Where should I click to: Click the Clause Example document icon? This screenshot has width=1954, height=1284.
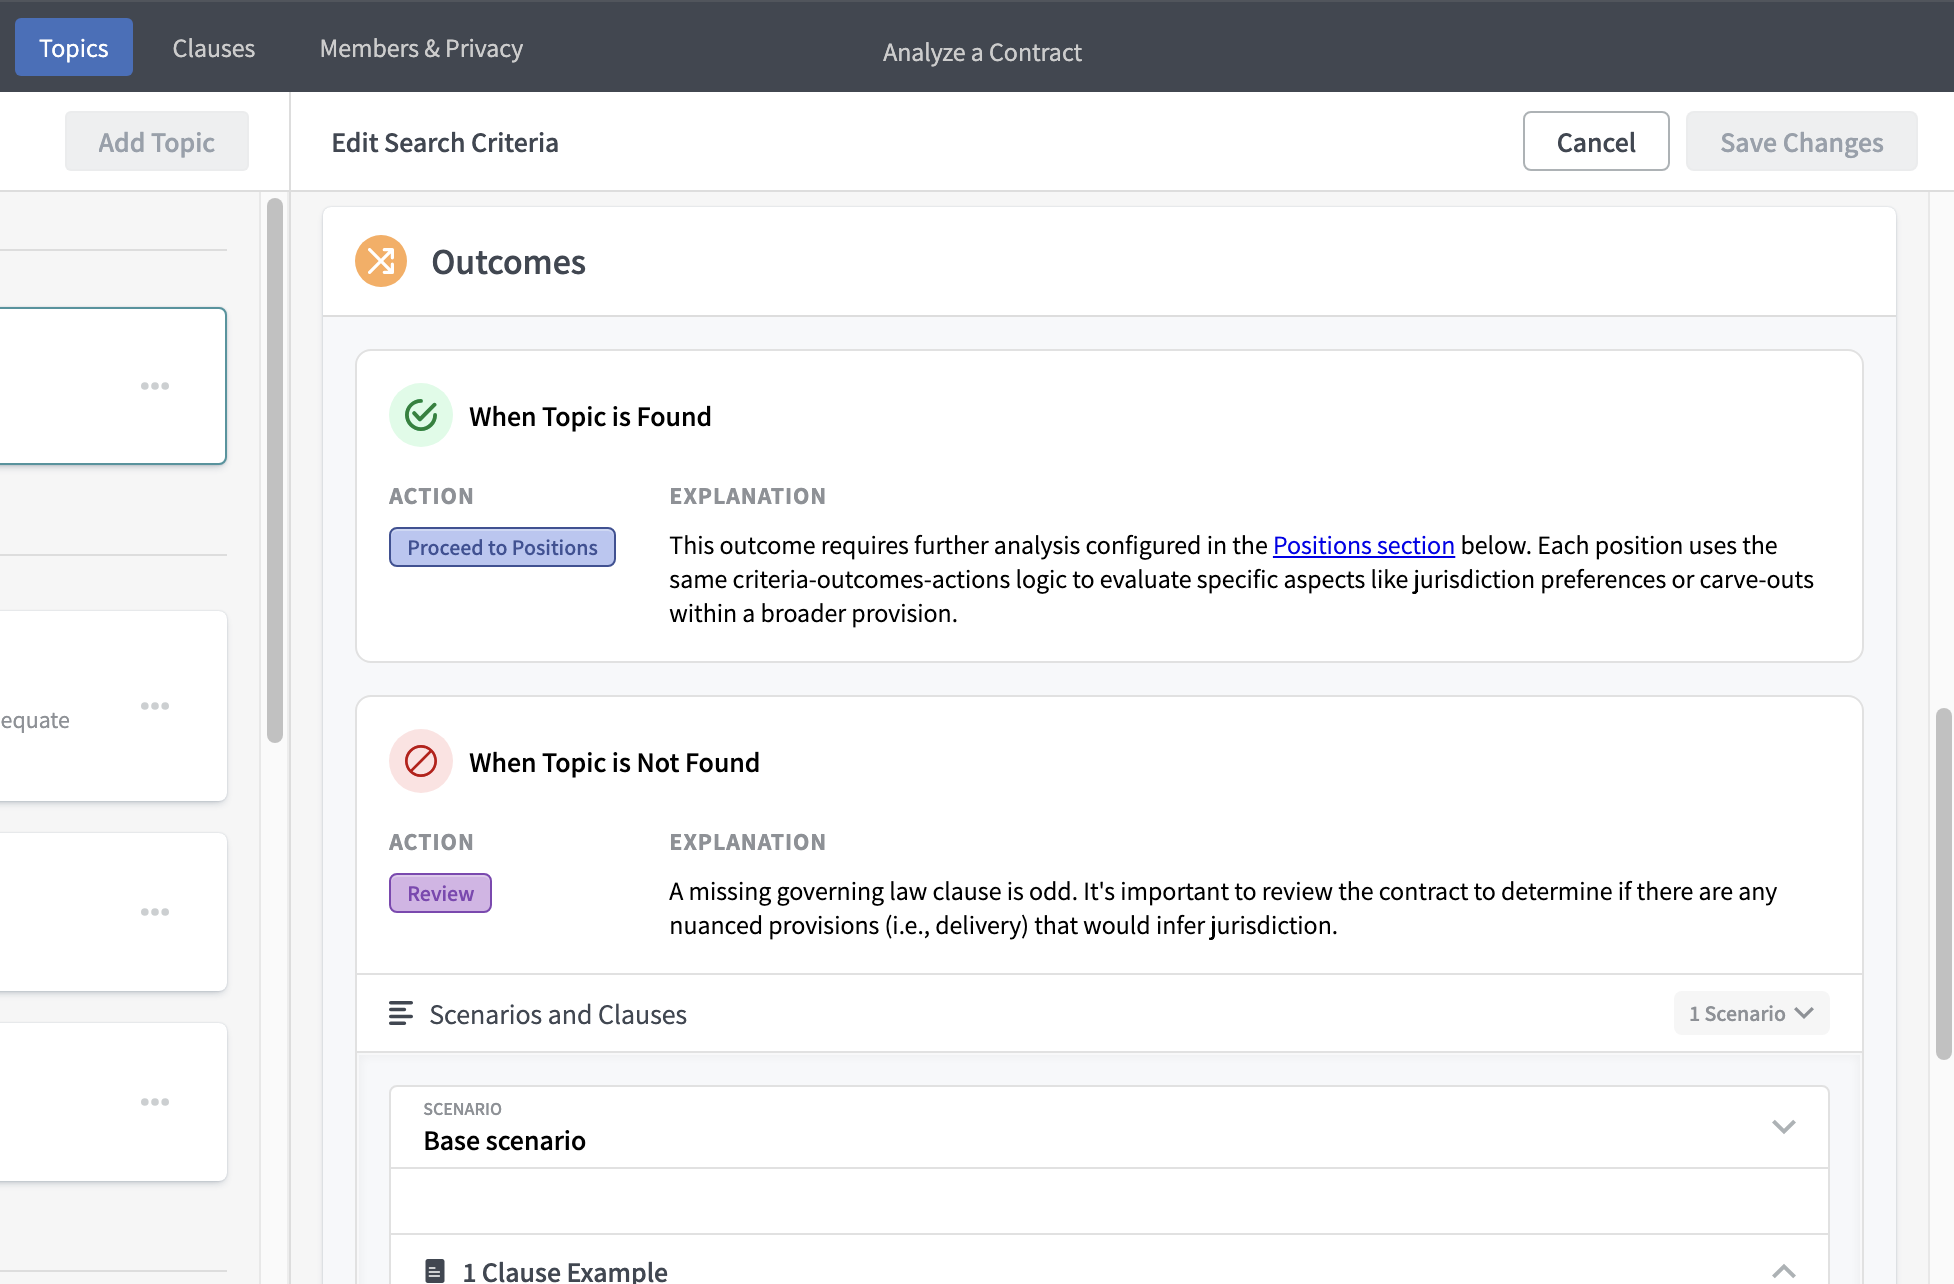435,1271
